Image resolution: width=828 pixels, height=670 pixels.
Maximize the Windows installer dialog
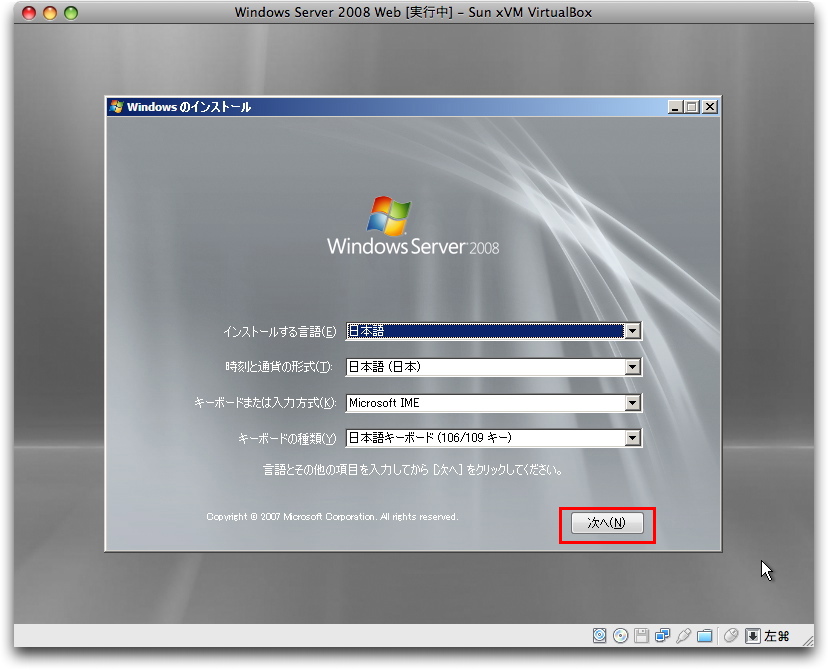click(692, 107)
